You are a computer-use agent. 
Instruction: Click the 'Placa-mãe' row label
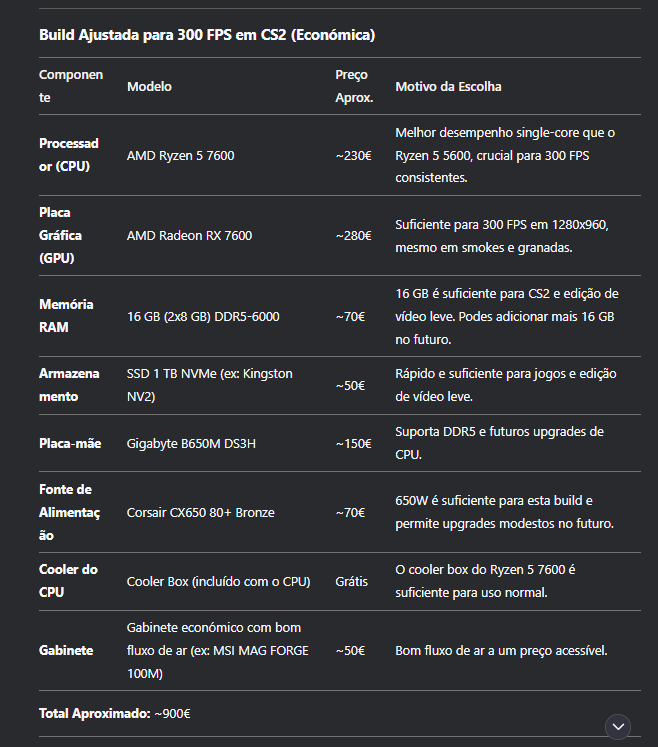[x=70, y=444]
